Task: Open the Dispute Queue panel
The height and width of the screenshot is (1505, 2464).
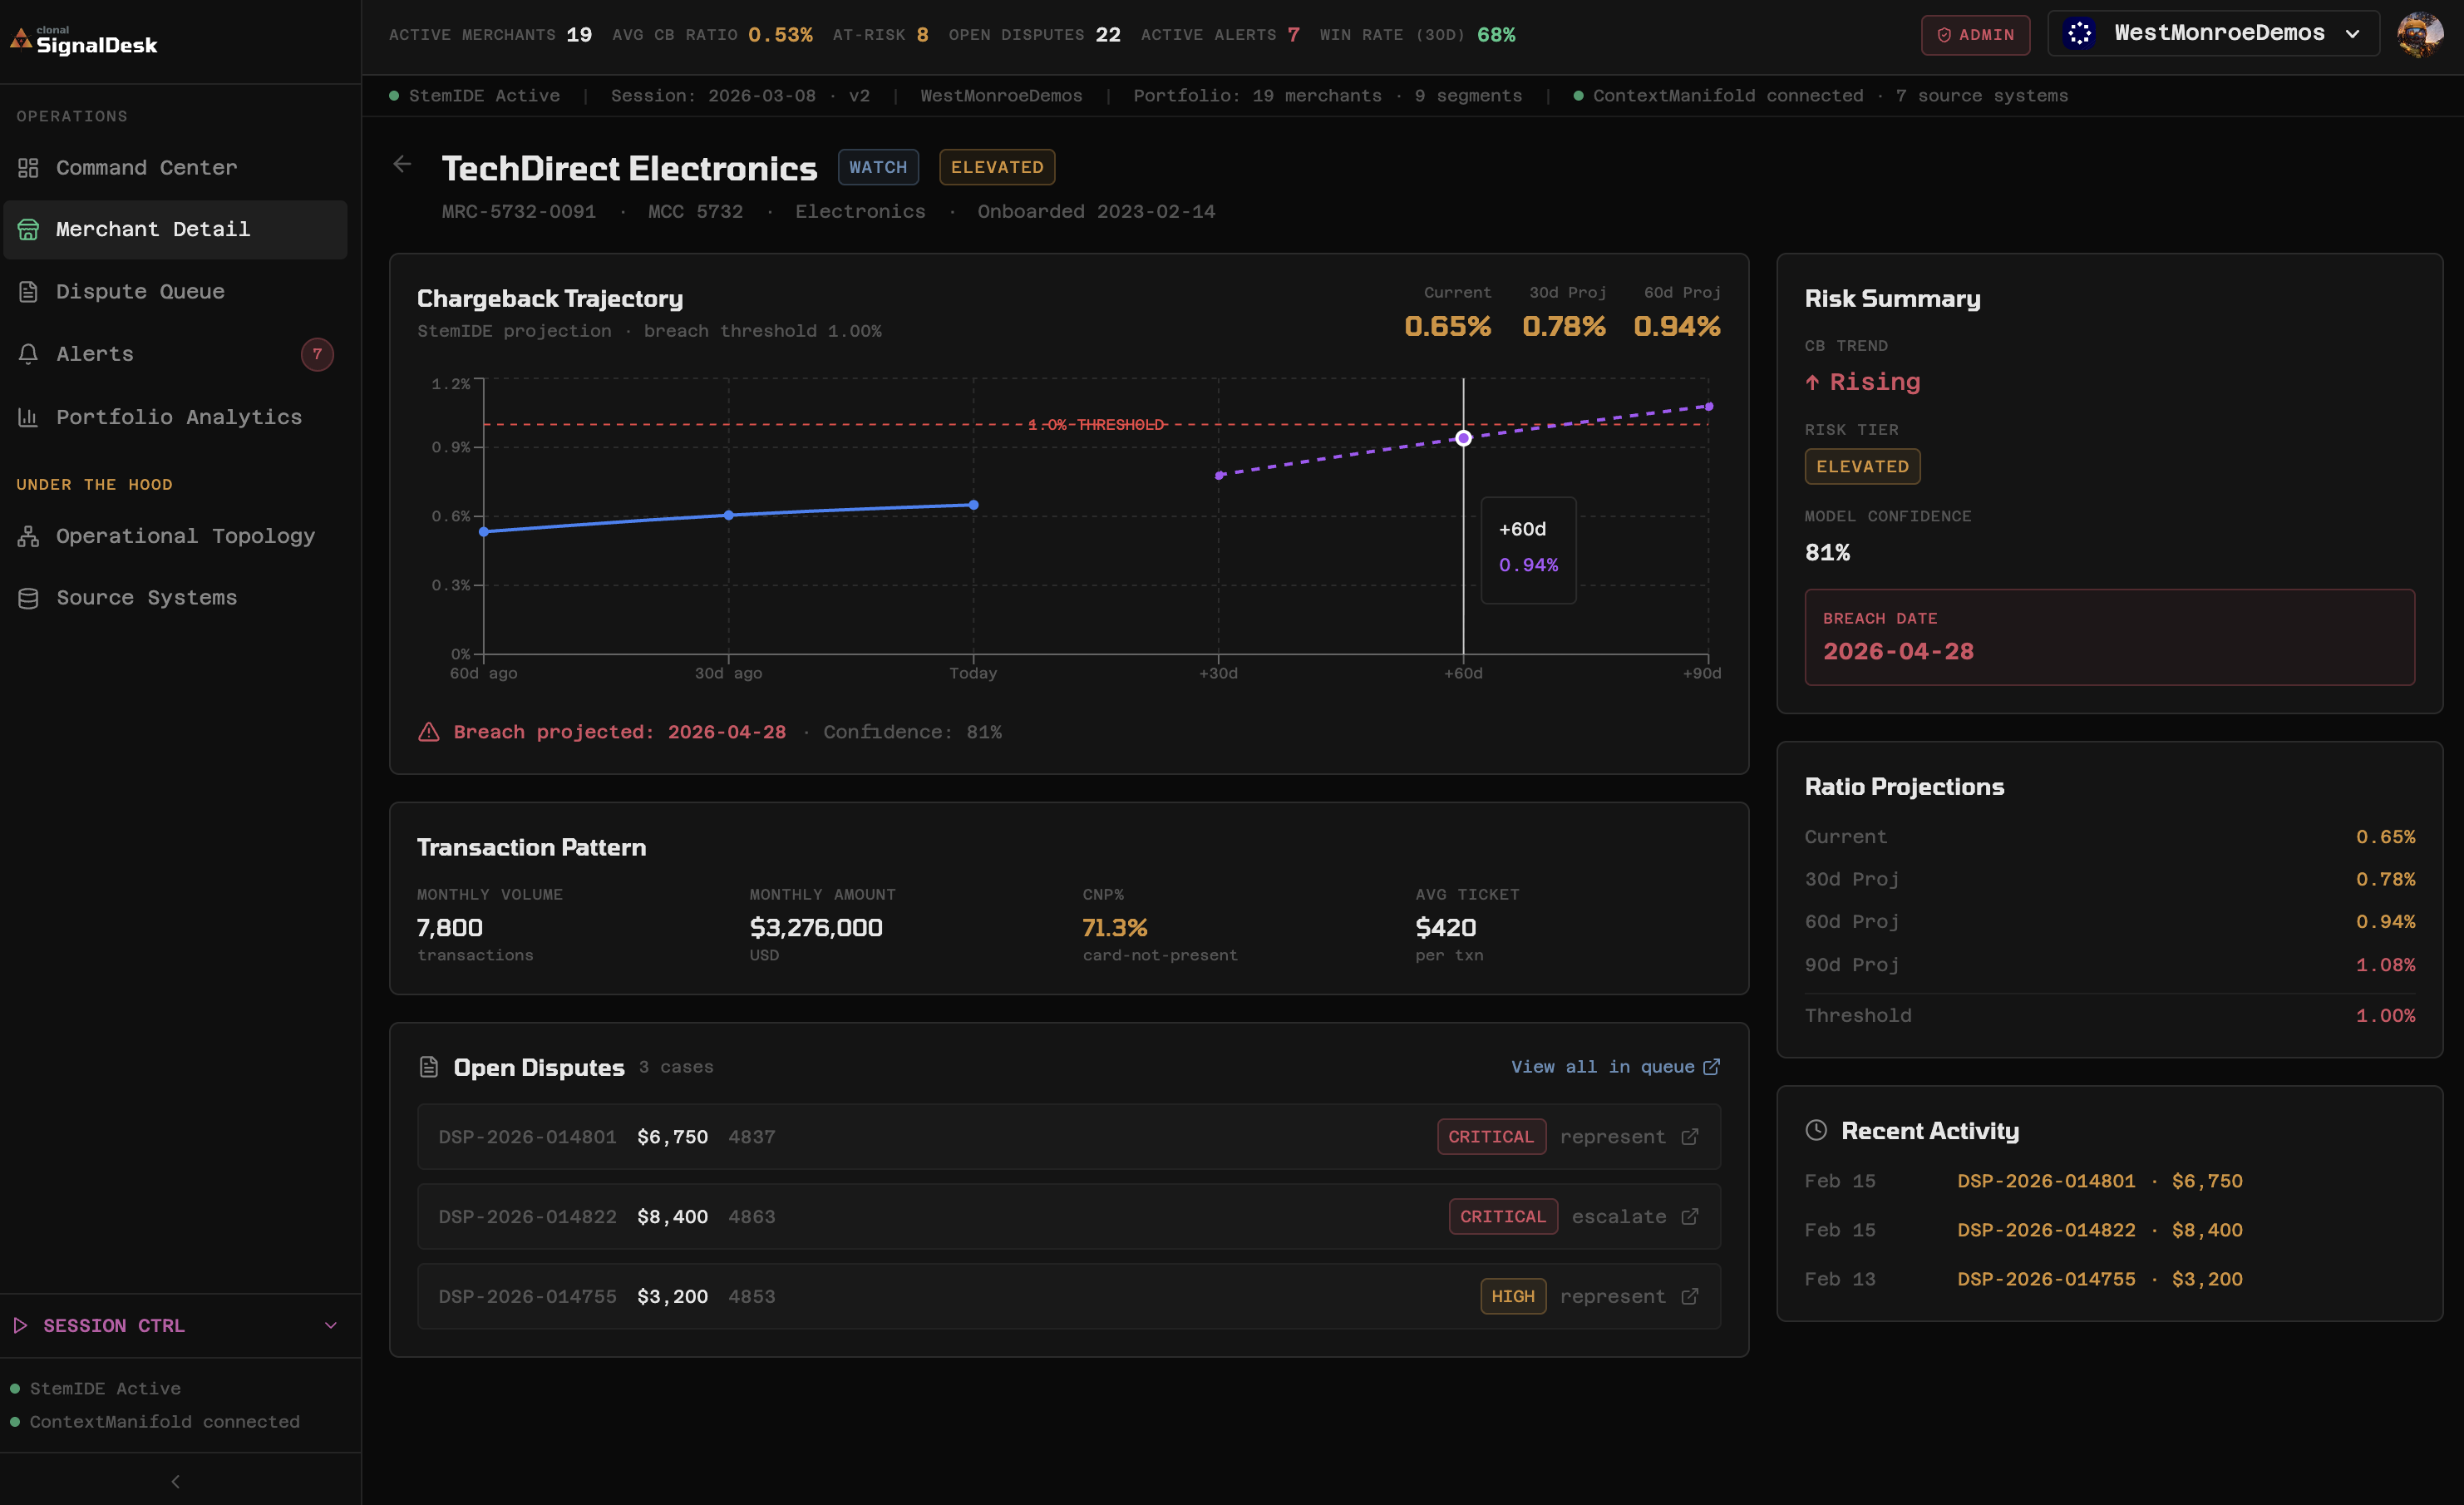Action: click(140, 291)
